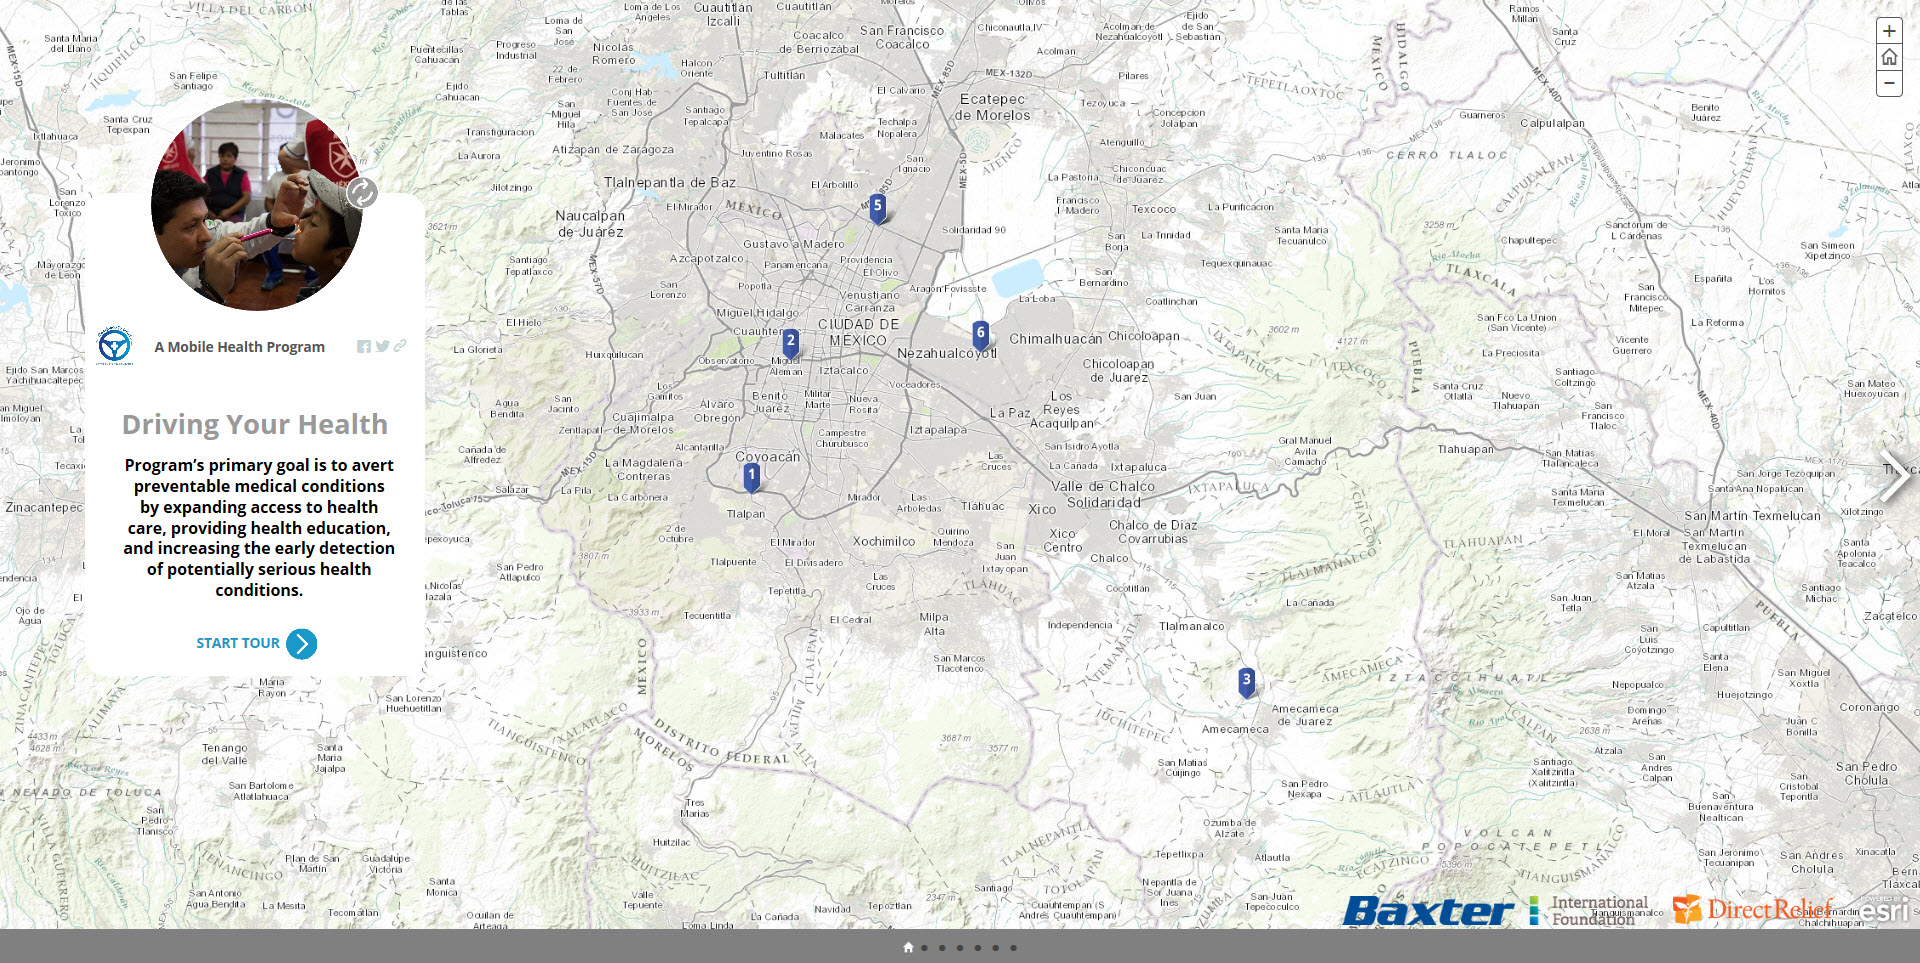
Task: Open the circular doctor exam photo
Action: coord(256,206)
